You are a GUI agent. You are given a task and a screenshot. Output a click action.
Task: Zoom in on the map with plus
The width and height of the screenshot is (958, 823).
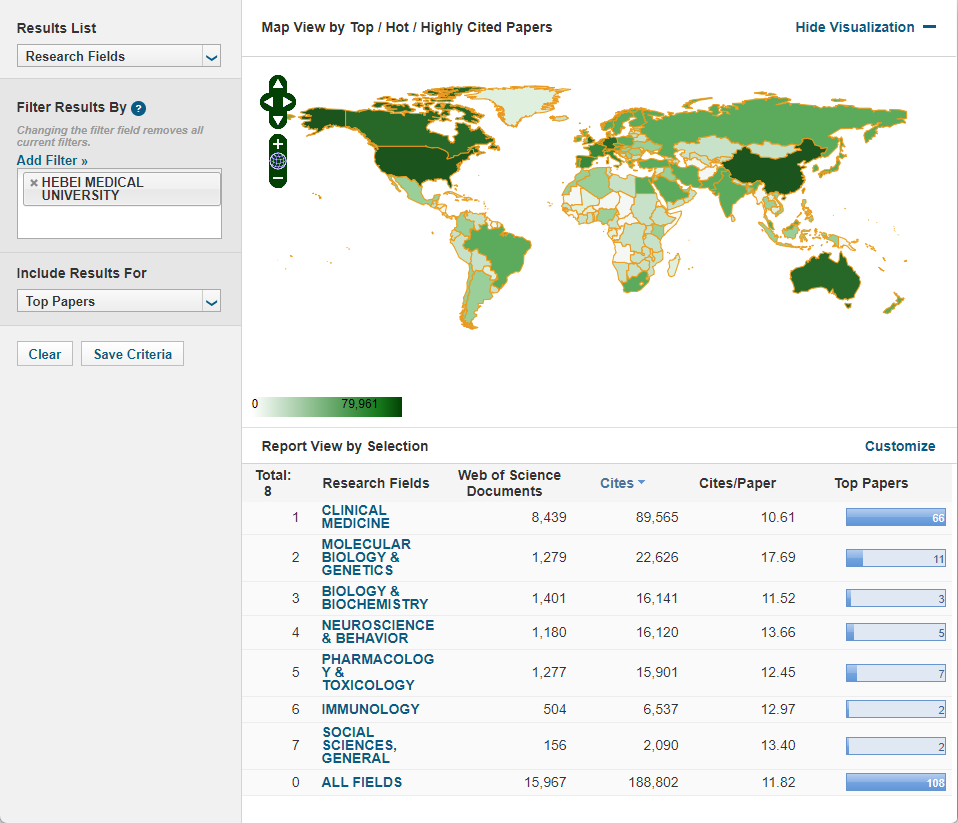pos(278,143)
